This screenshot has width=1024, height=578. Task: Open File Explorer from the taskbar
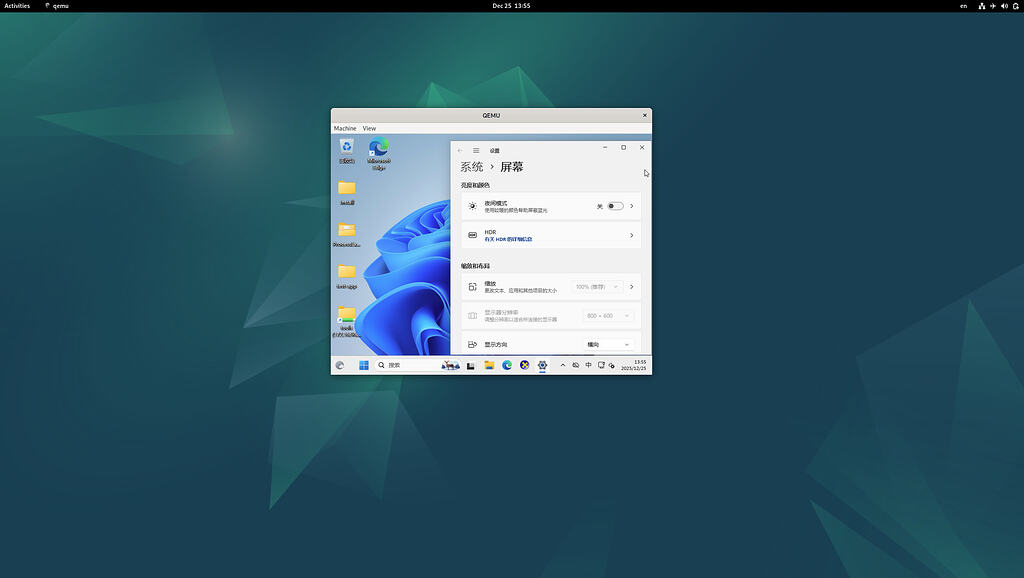(489, 365)
